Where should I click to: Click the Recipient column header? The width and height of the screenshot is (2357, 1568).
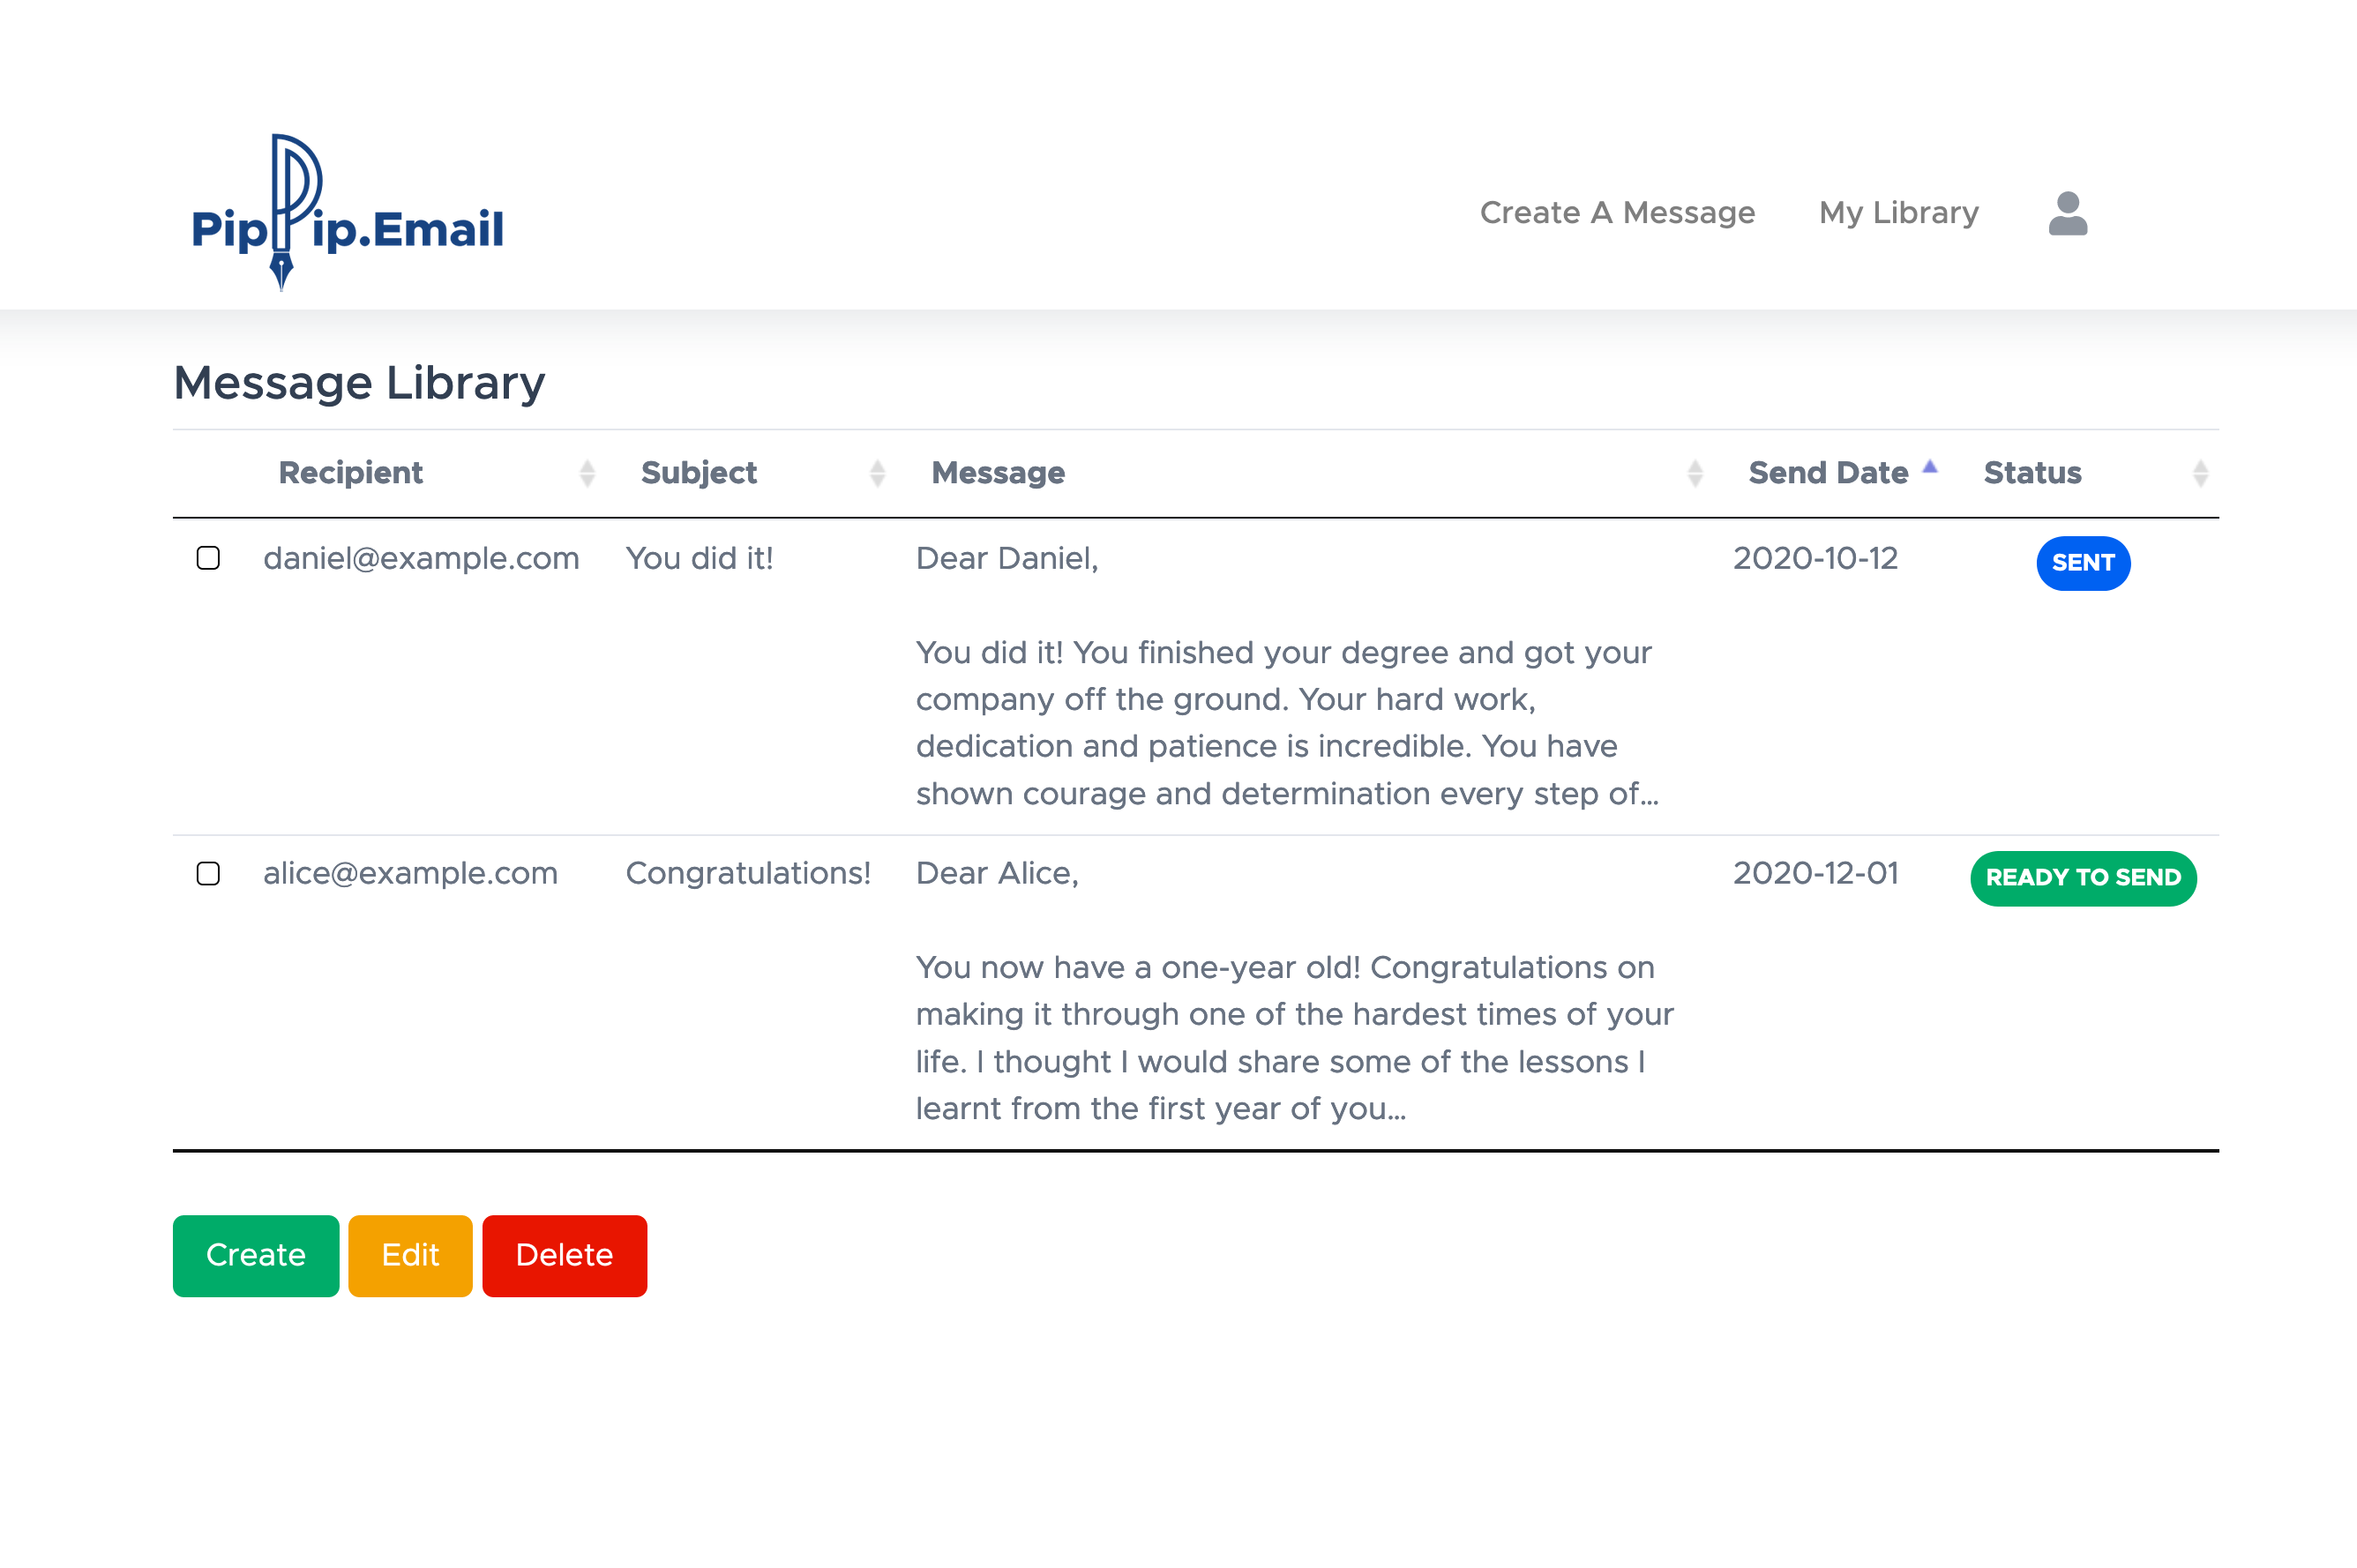351,473
